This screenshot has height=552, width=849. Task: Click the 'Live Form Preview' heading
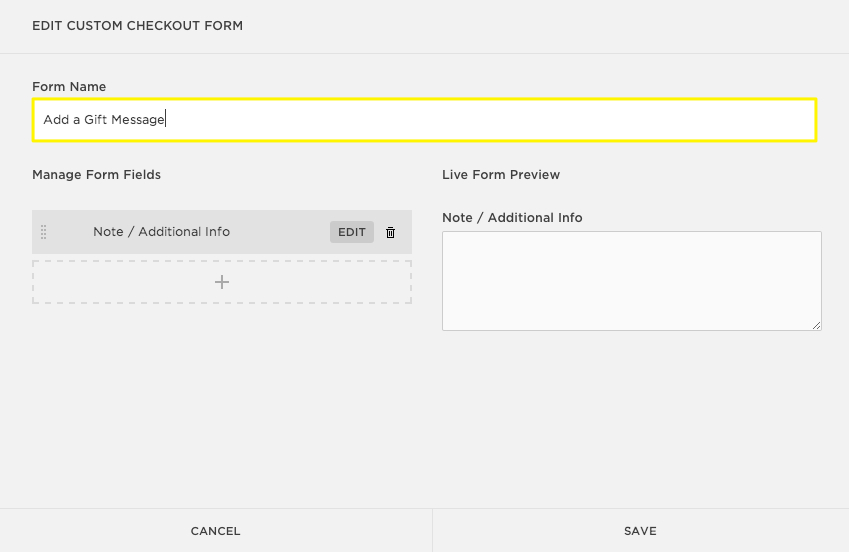click(501, 175)
